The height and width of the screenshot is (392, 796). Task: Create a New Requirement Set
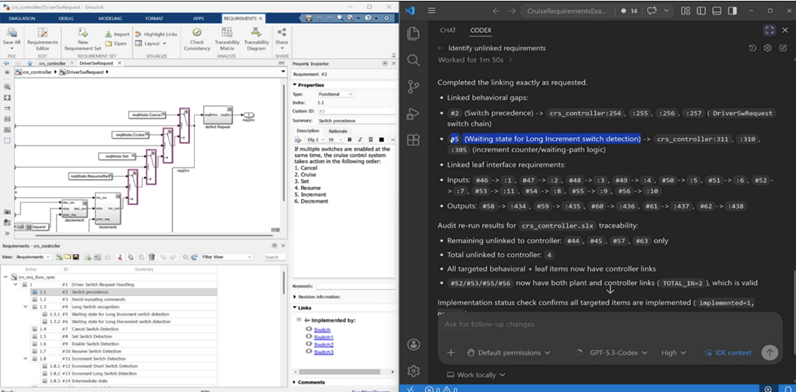(x=83, y=39)
